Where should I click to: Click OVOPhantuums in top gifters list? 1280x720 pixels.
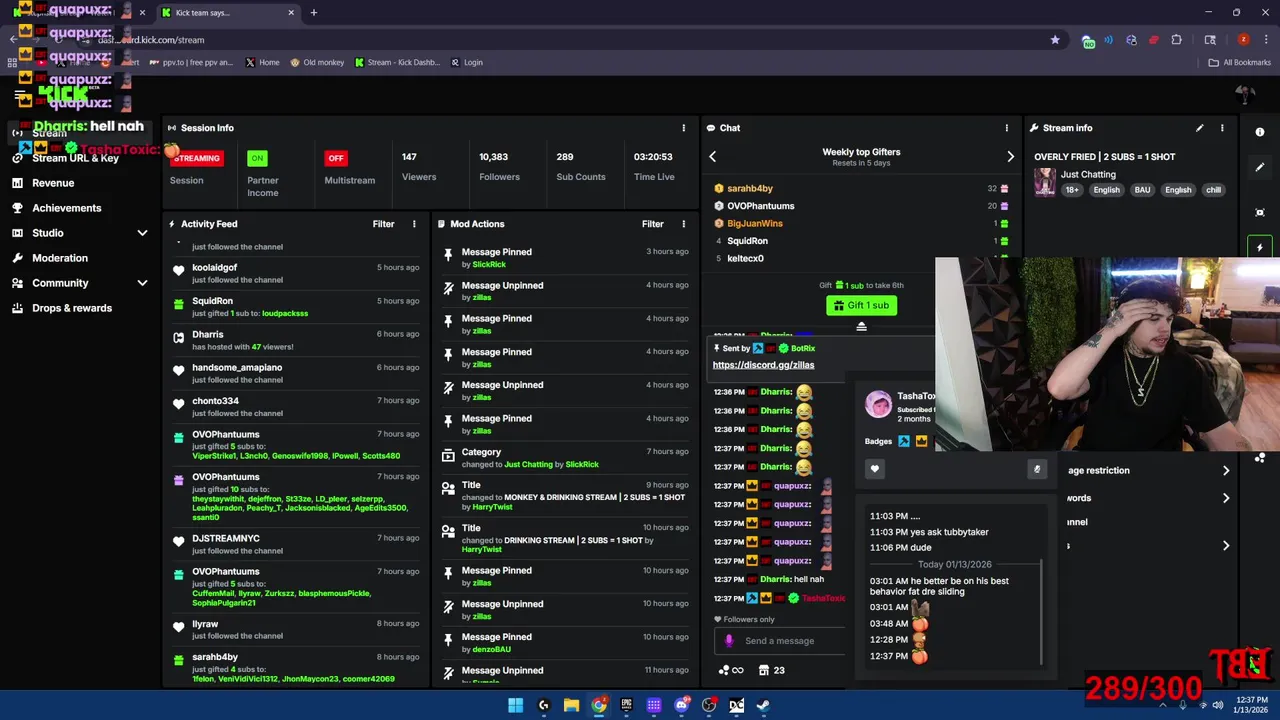pos(761,206)
